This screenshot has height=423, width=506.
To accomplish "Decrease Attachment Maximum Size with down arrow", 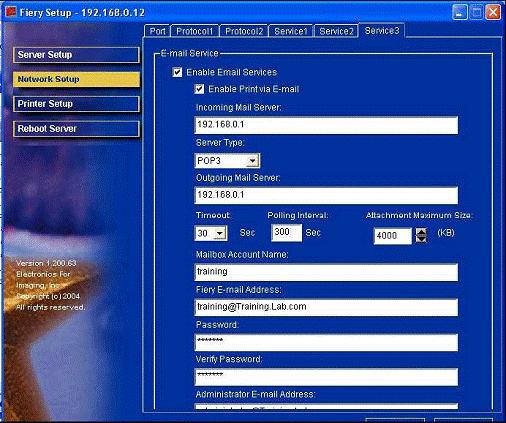I will tap(421, 239).
